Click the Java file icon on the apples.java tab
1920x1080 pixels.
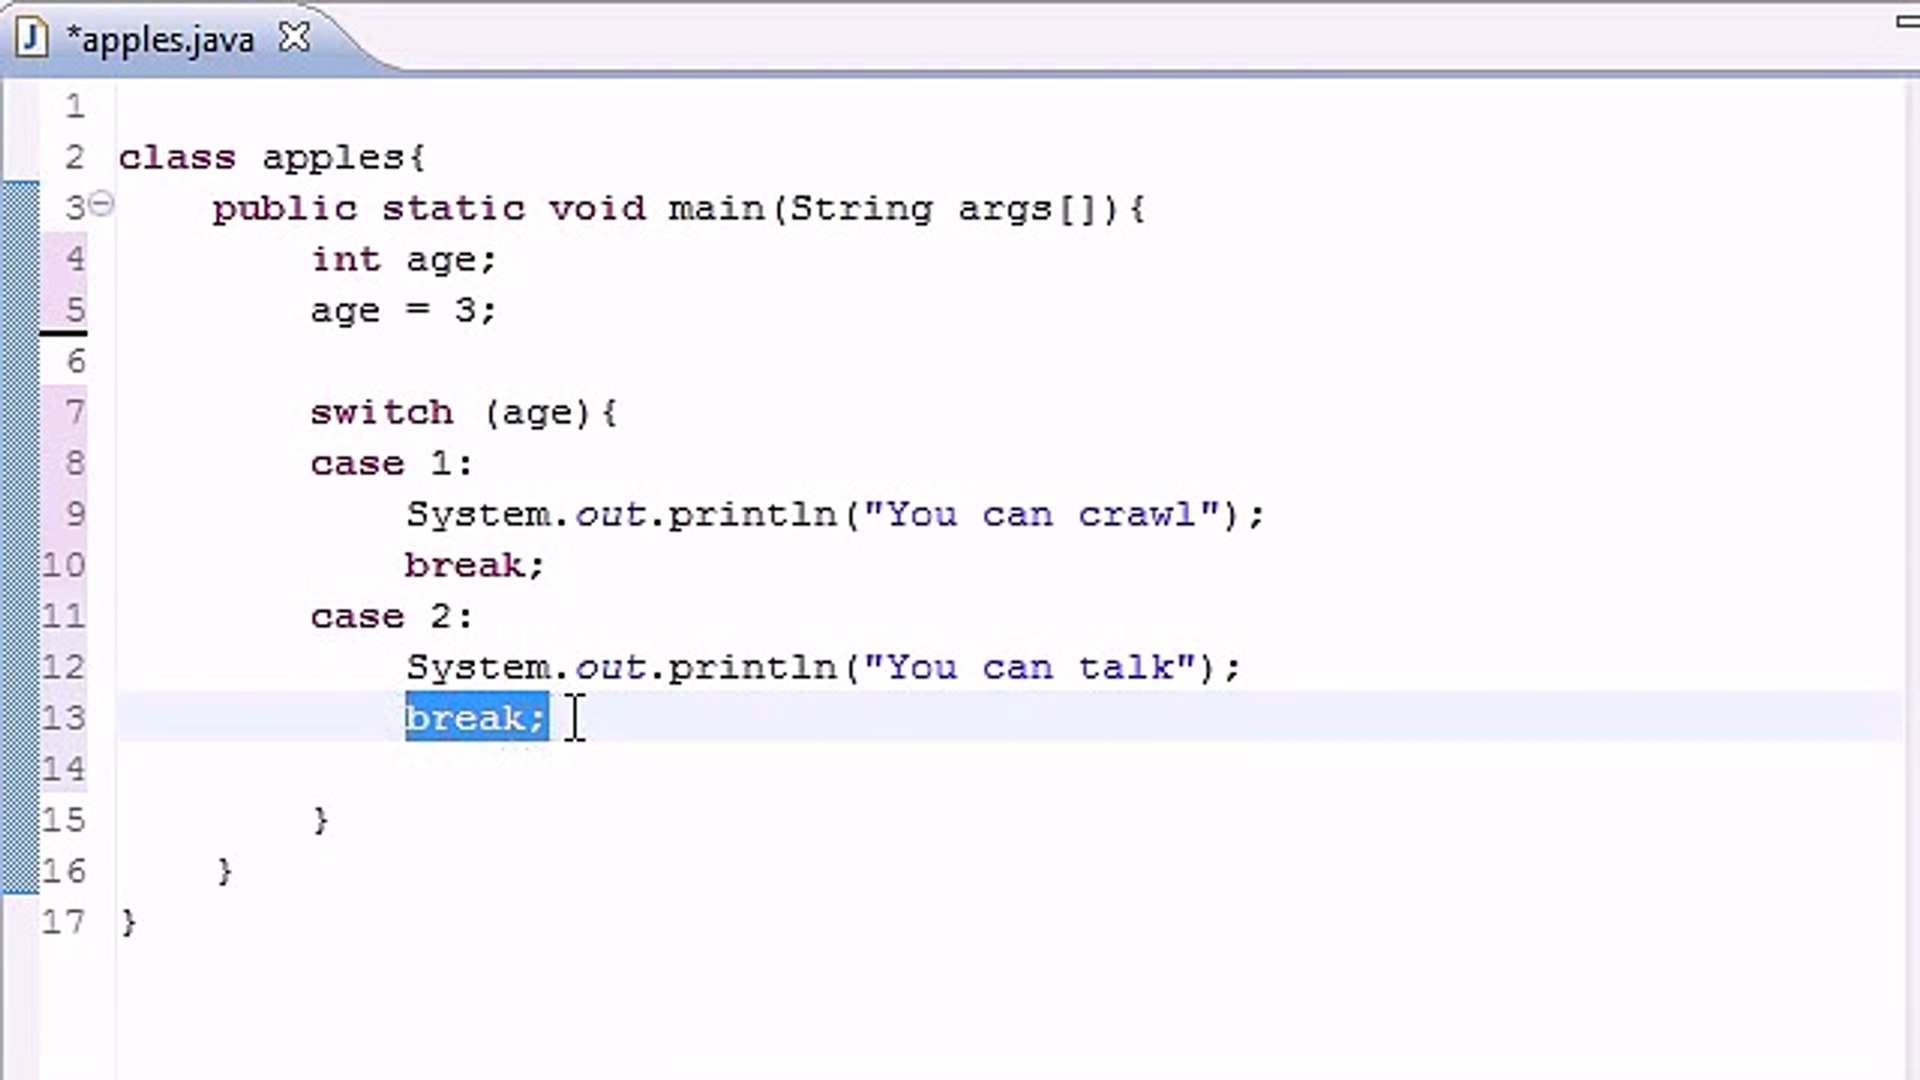[33, 38]
